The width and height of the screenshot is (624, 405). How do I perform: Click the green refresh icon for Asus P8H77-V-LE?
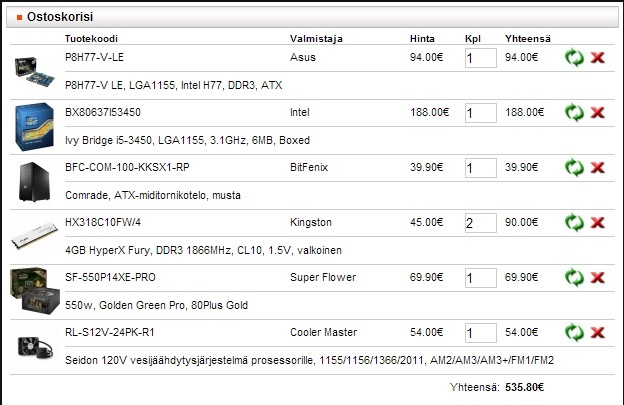tap(574, 57)
